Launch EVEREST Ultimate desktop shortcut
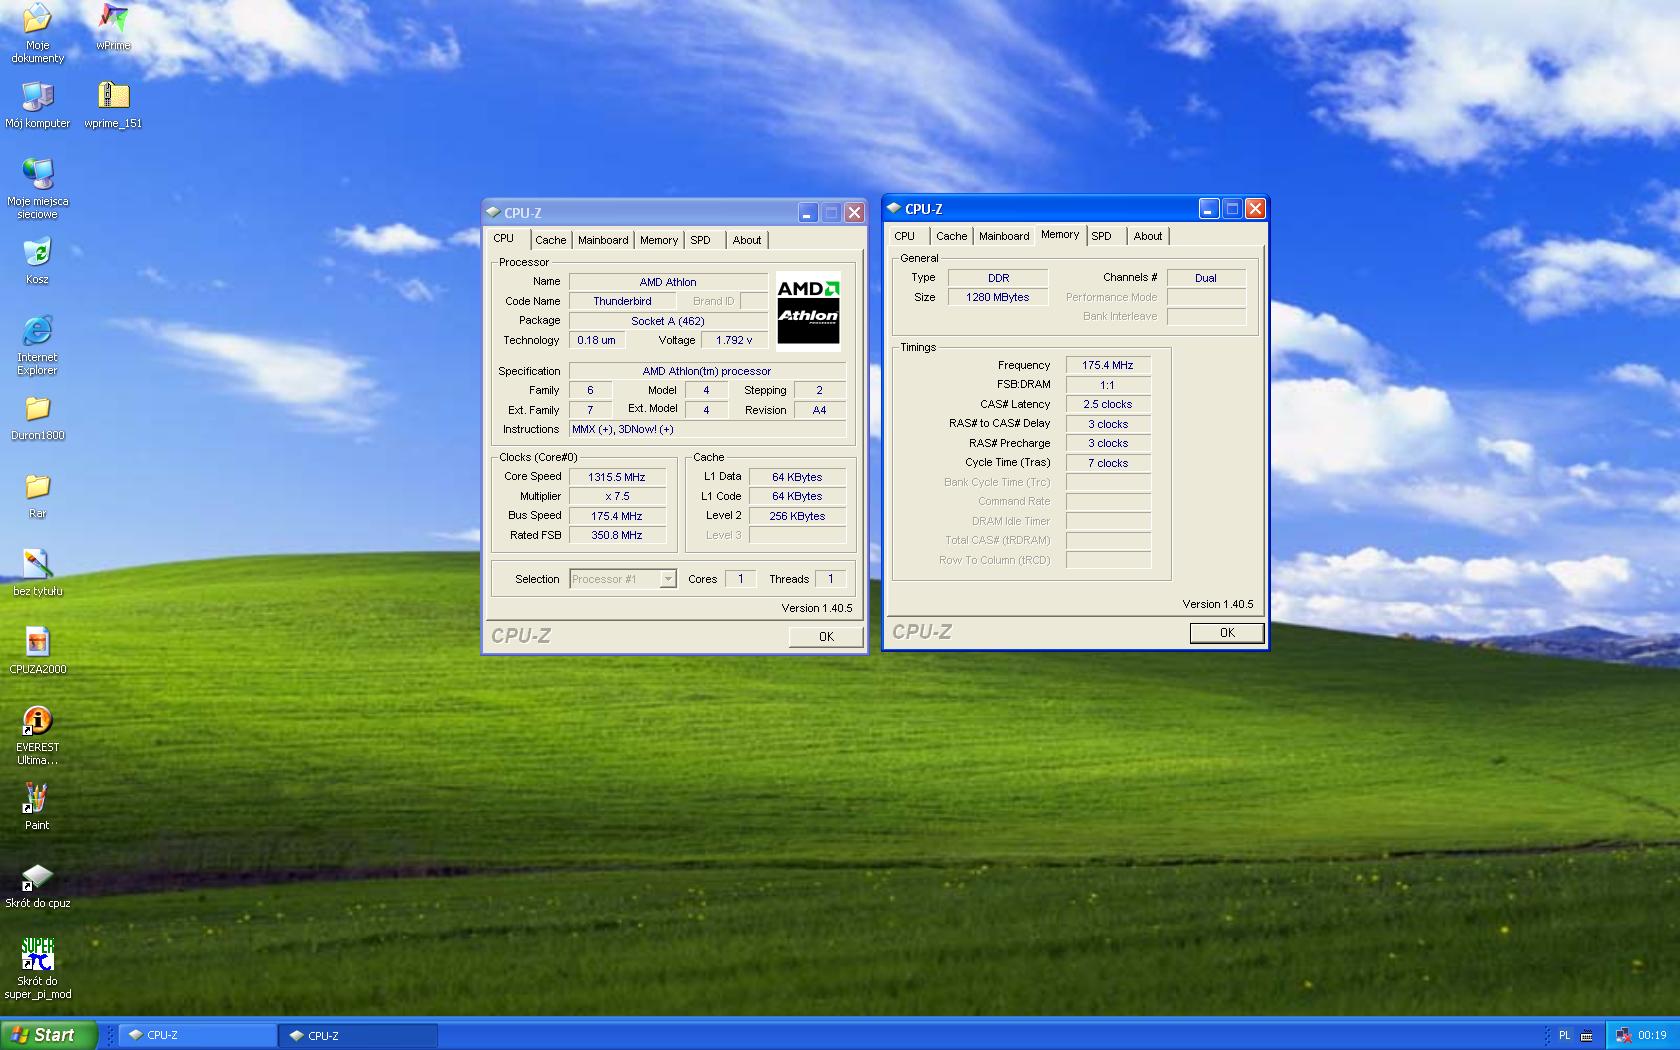Viewport: 1680px width, 1050px height. pos(37,735)
